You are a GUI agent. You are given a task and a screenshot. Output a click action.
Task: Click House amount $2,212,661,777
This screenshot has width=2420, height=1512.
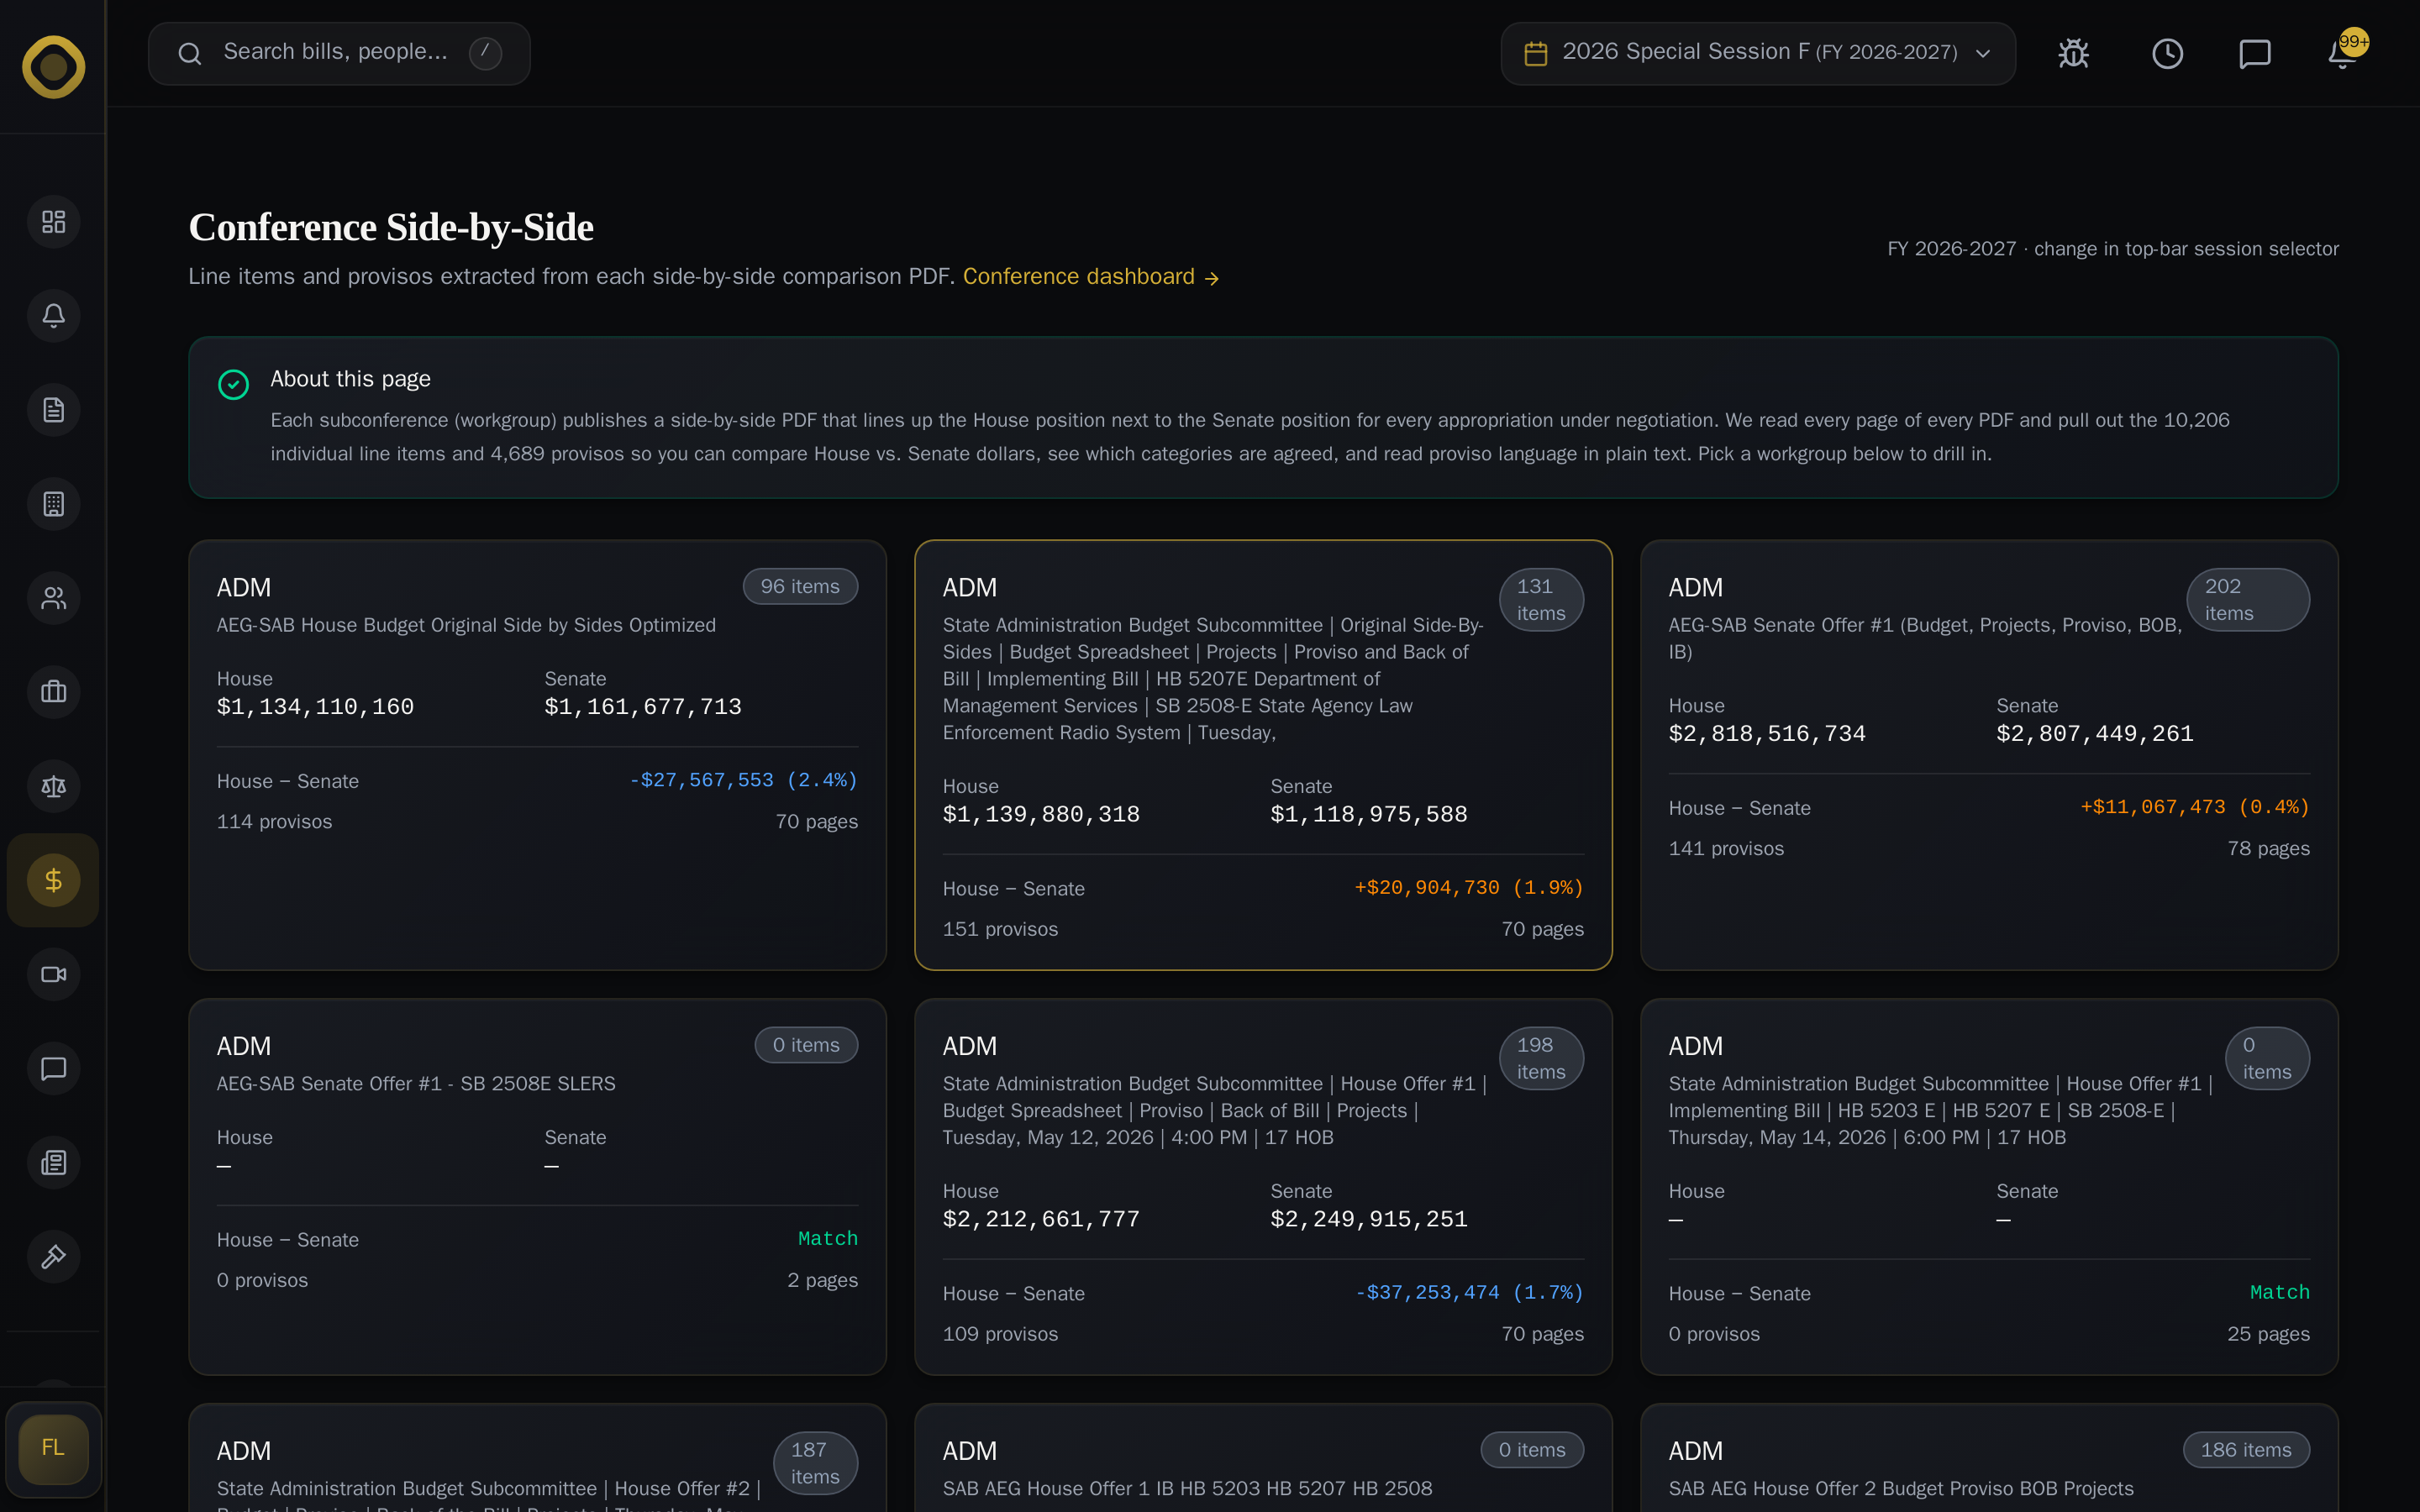pyautogui.click(x=1041, y=1219)
